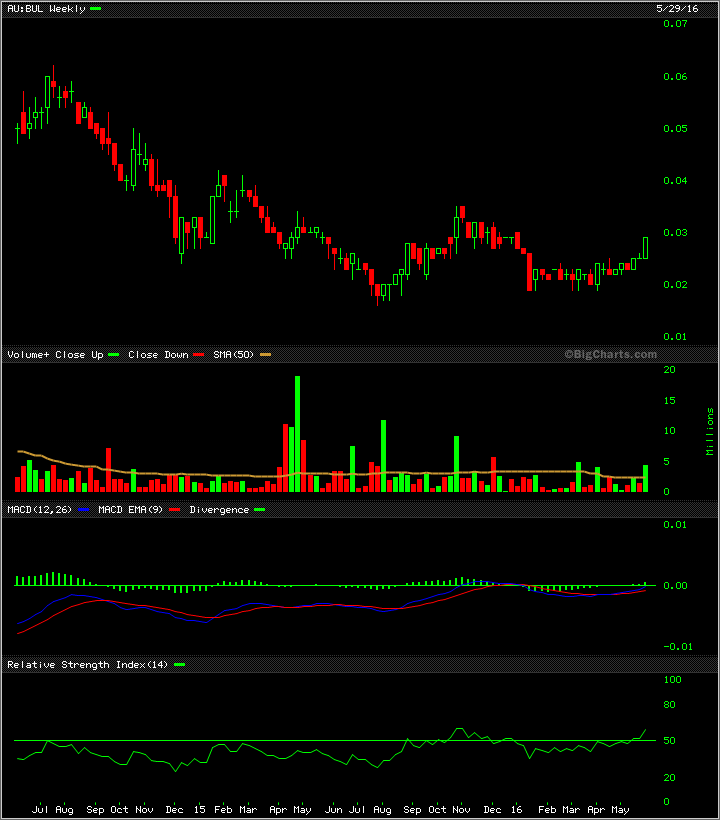Click the green Divergence legend swatch
This screenshot has width=720, height=820.
coord(259,509)
